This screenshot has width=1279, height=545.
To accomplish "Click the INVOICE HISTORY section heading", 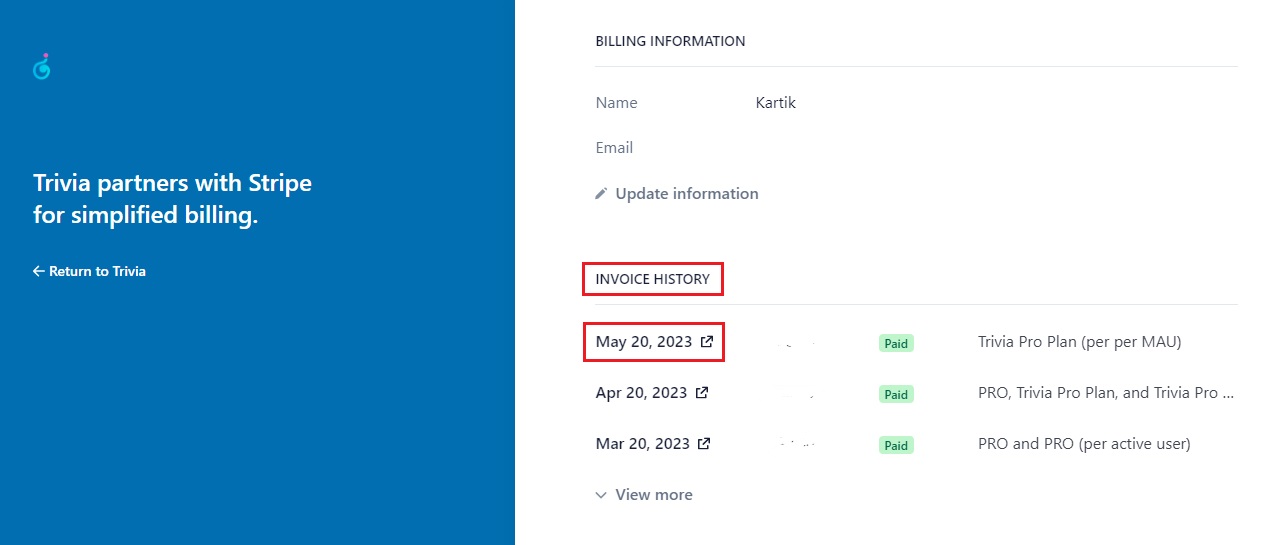I will coord(652,279).
